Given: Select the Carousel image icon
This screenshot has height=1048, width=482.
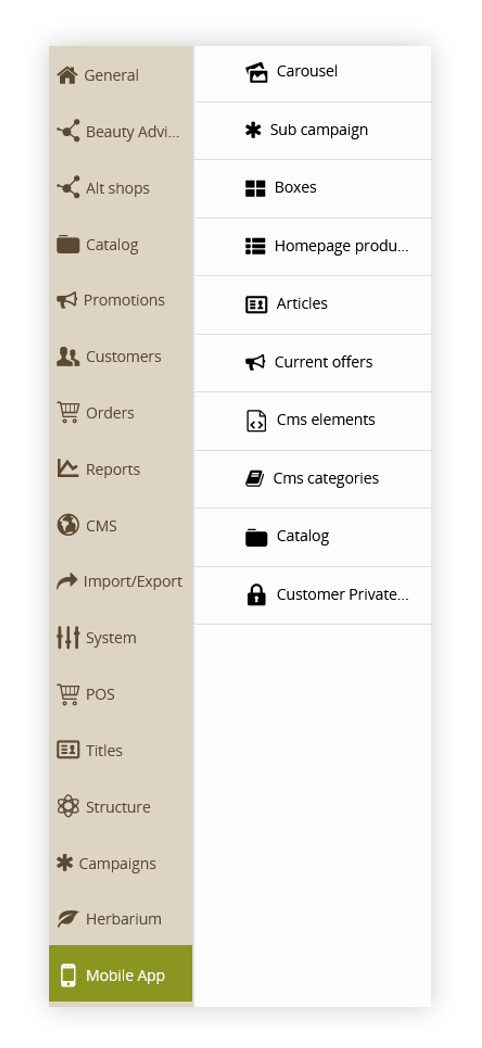Looking at the screenshot, I should click(256, 72).
